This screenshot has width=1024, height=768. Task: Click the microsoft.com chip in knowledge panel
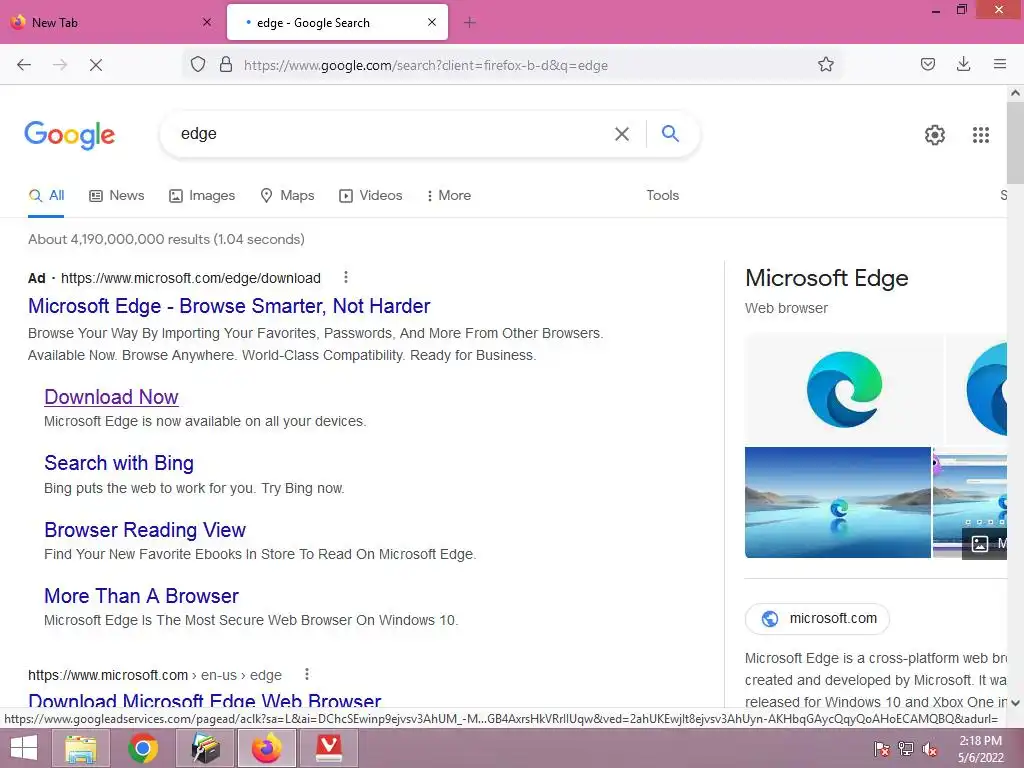point(817,618)
